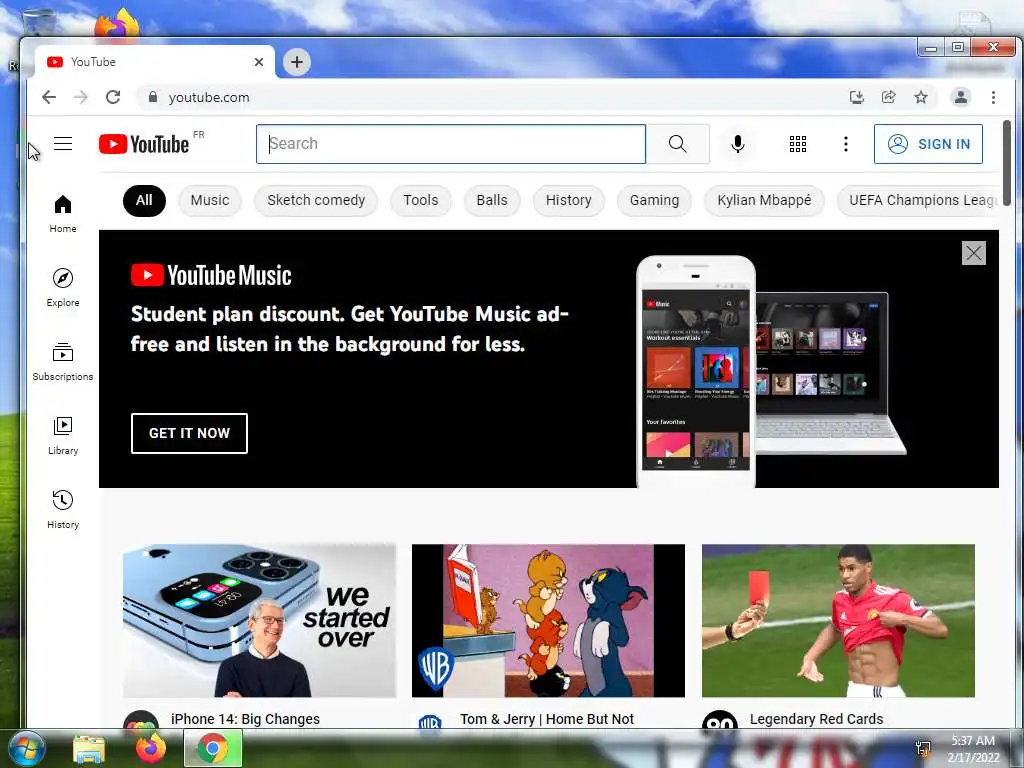Open Legendary Red Cards thumbnail
Image resolution: width=1024 pixels, height=768 pixels.
tap(839, 620)
